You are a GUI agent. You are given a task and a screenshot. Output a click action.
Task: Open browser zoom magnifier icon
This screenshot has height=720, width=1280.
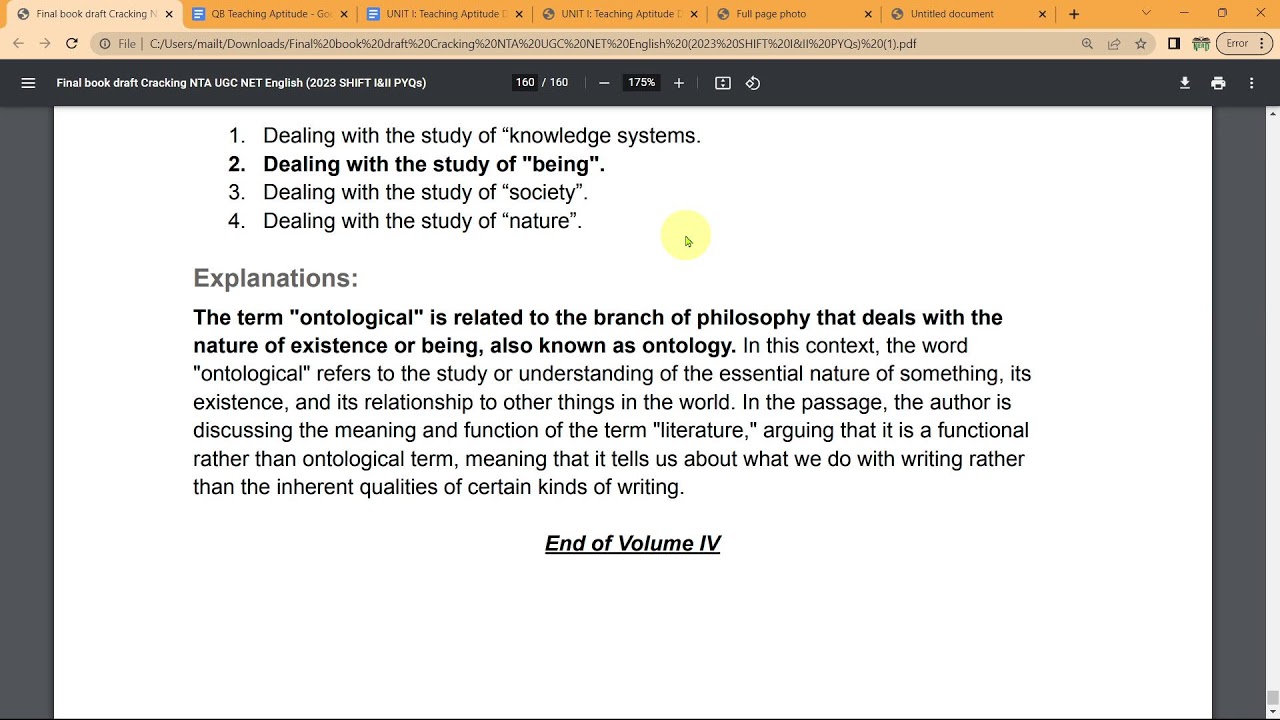coord(1087,44)
